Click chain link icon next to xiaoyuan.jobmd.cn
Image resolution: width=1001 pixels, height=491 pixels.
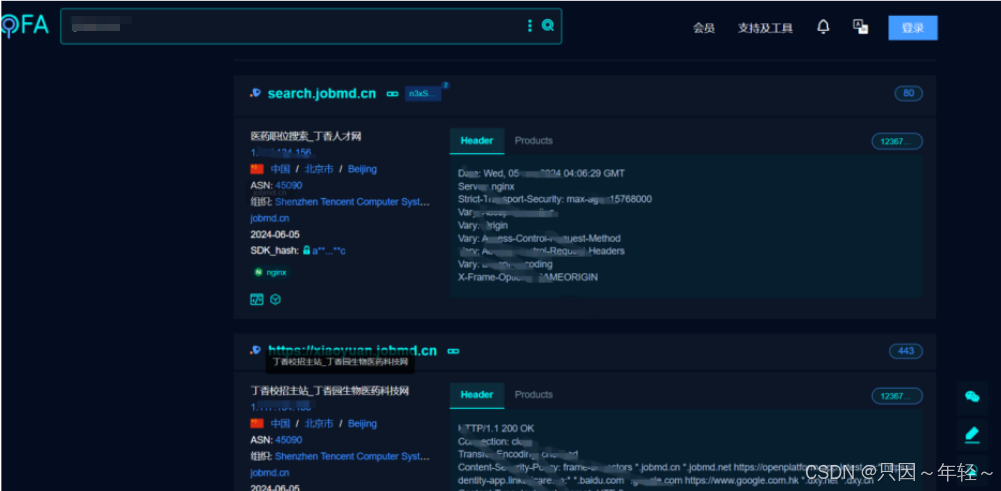453,351
